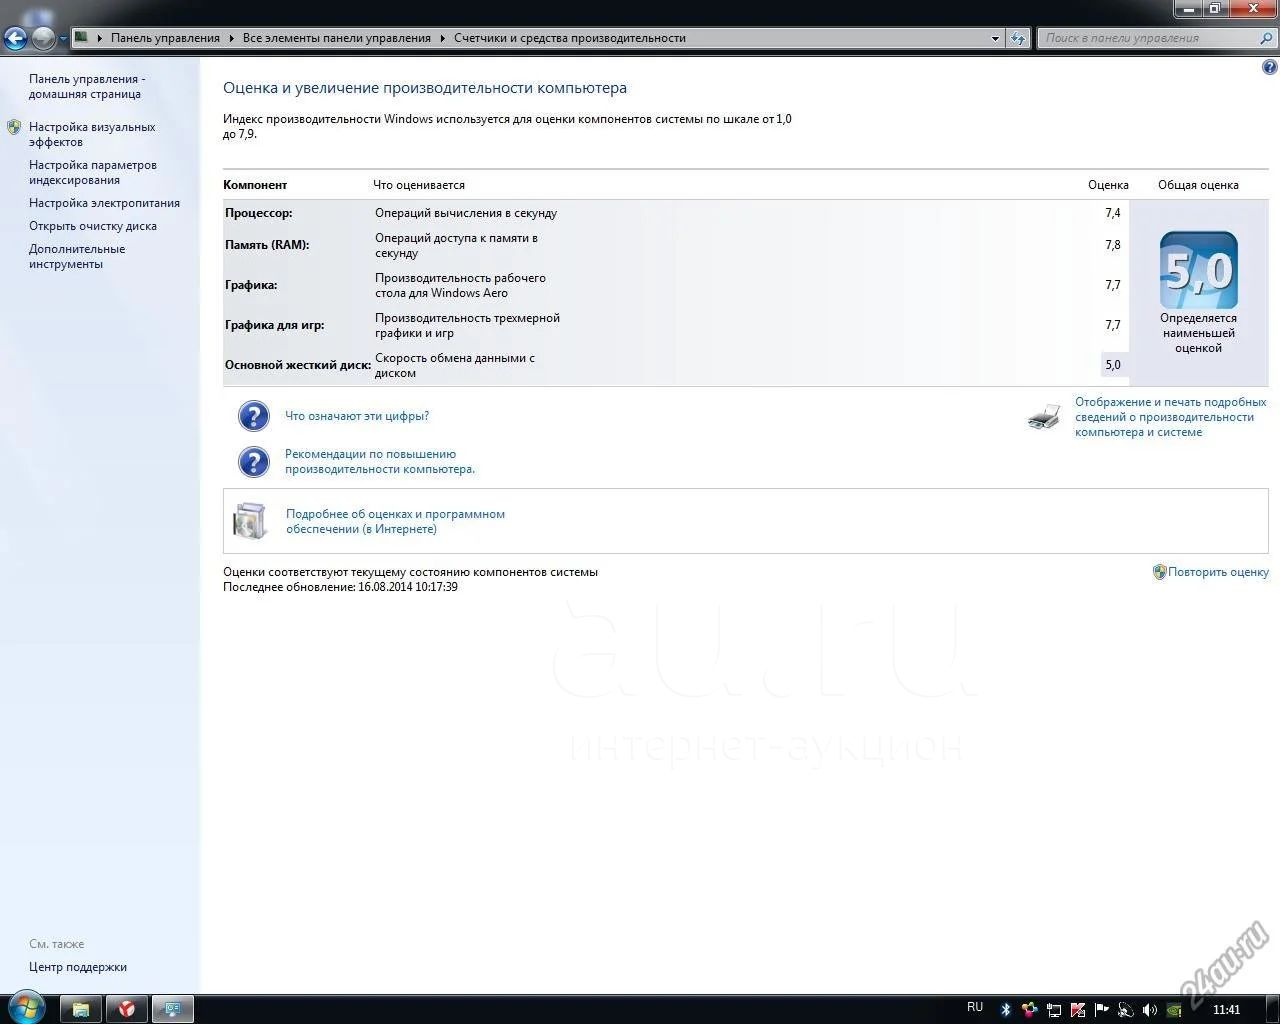Click Control Panel taskbar button

pos(173,1009)
